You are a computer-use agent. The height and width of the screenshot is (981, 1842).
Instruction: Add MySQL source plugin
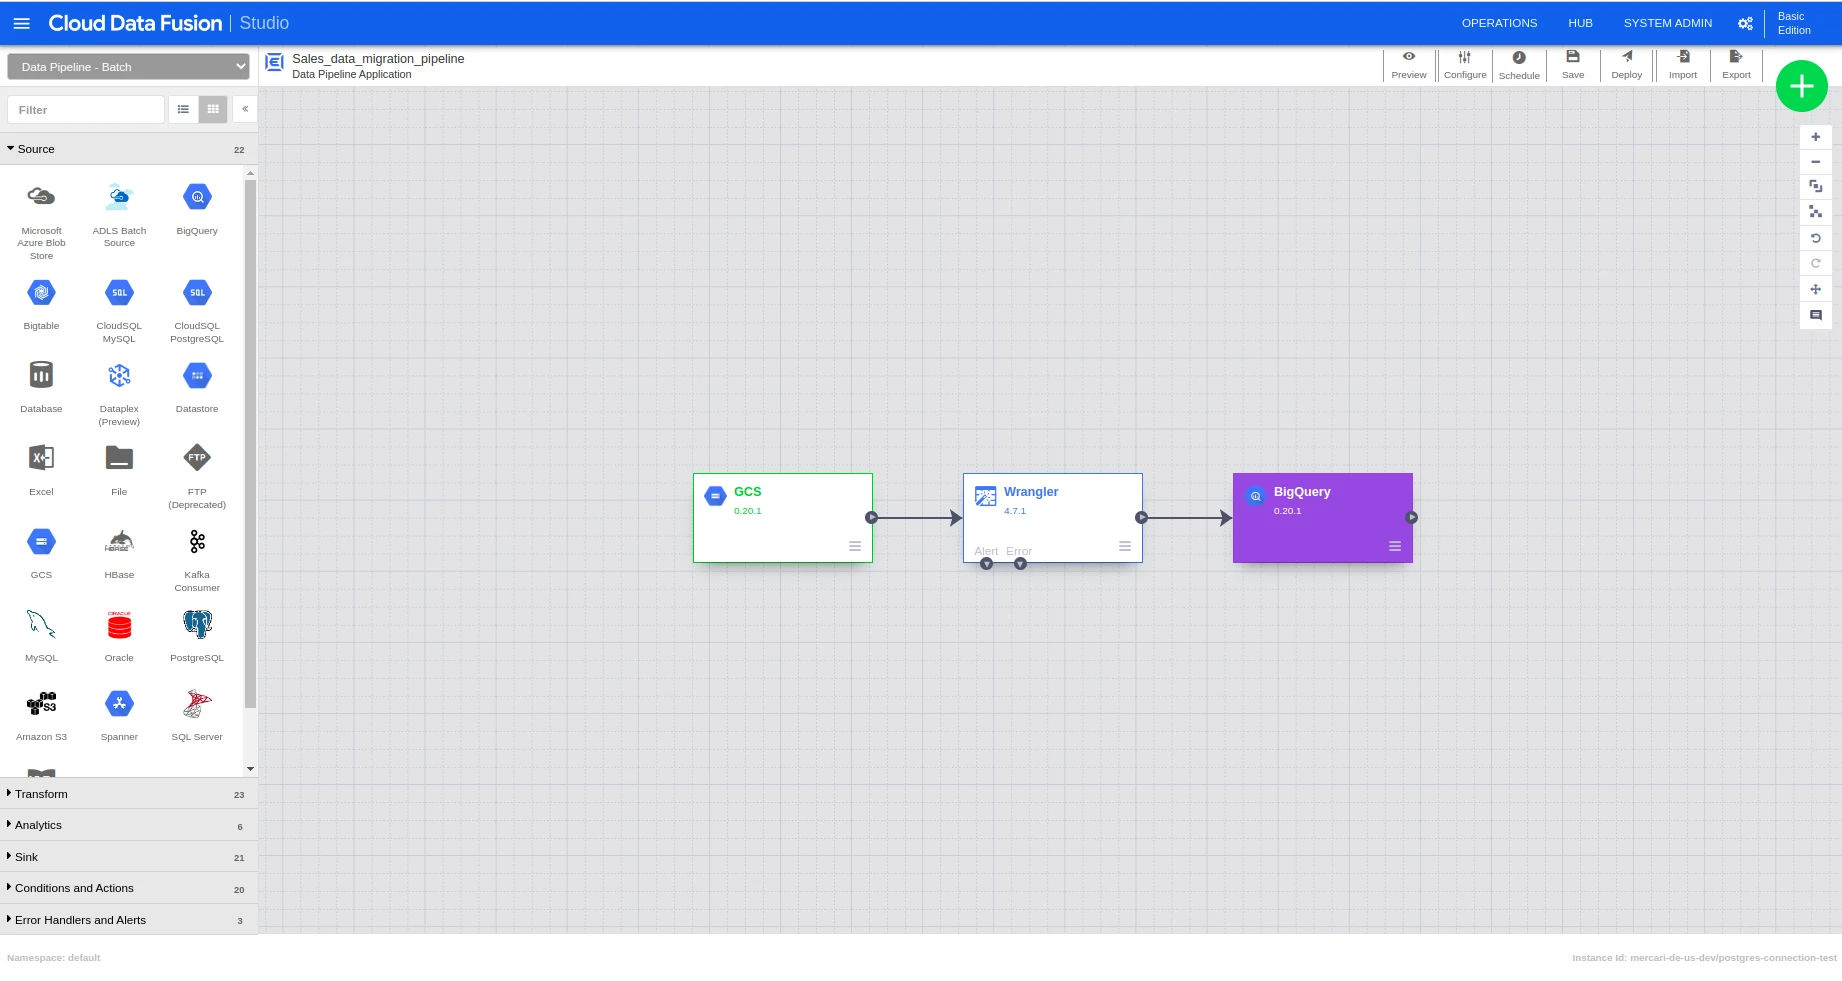(x=41, y=637)
